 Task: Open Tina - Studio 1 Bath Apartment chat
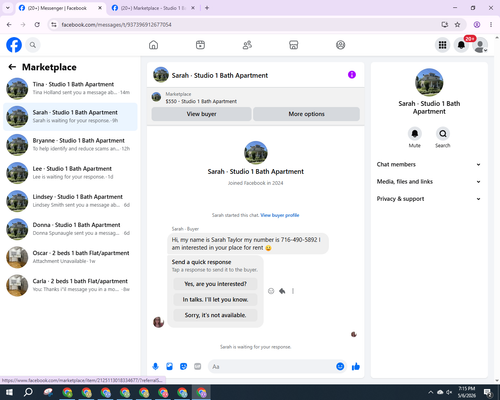coord(70,89)
